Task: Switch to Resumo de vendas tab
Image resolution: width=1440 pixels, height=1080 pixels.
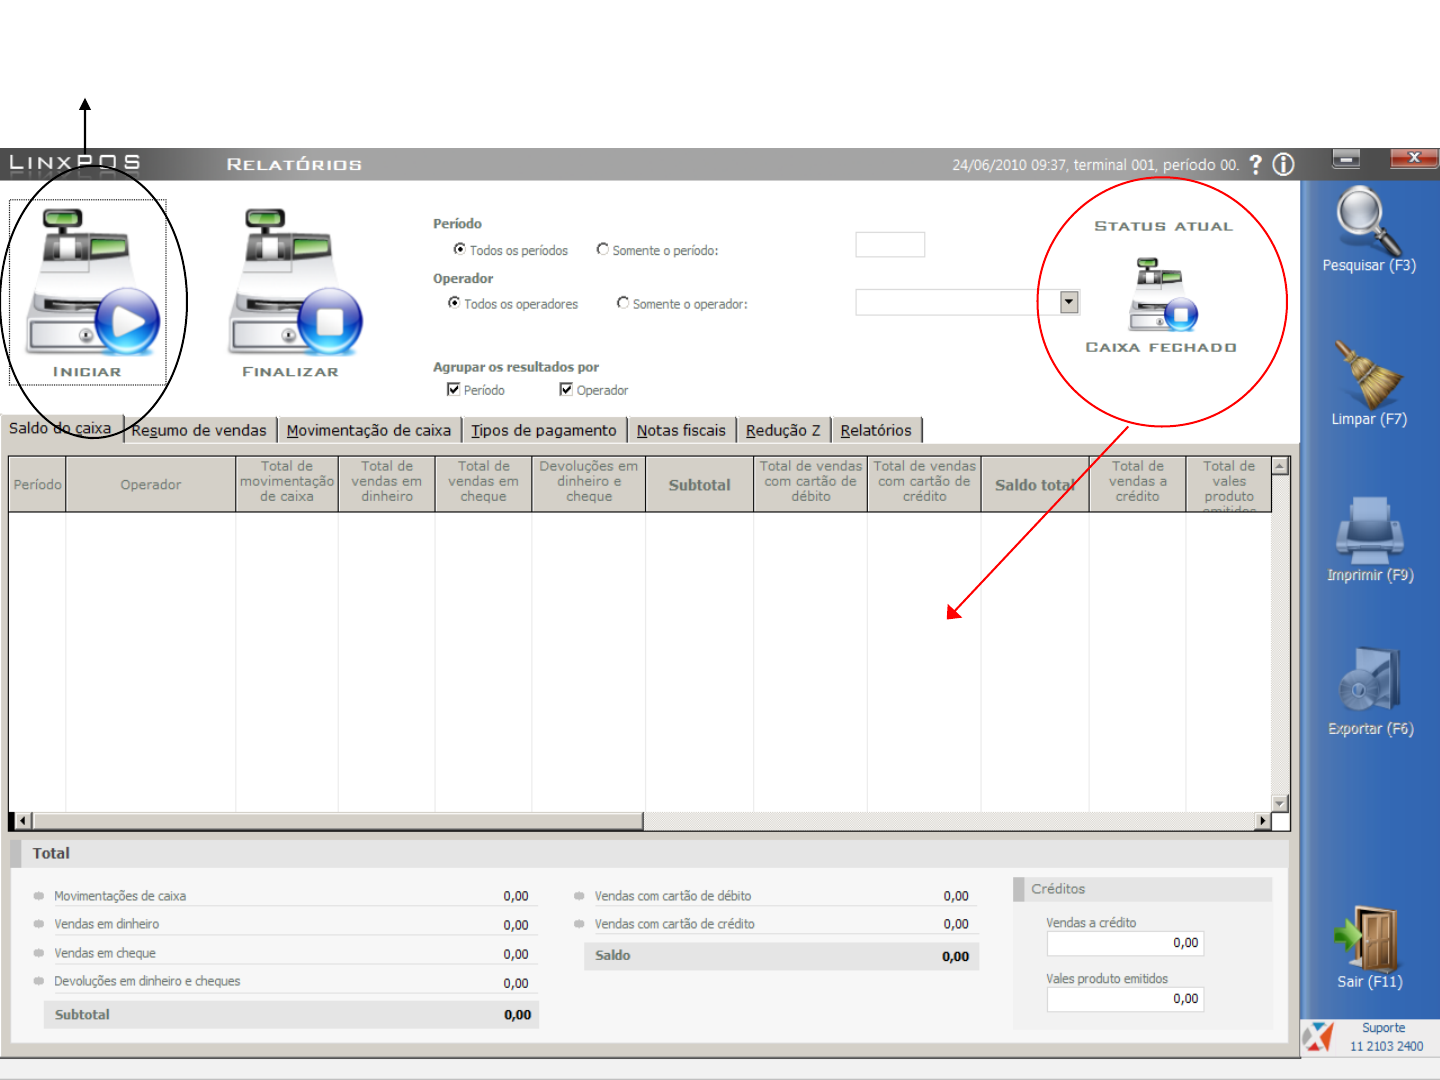Action: pos(199,430)
